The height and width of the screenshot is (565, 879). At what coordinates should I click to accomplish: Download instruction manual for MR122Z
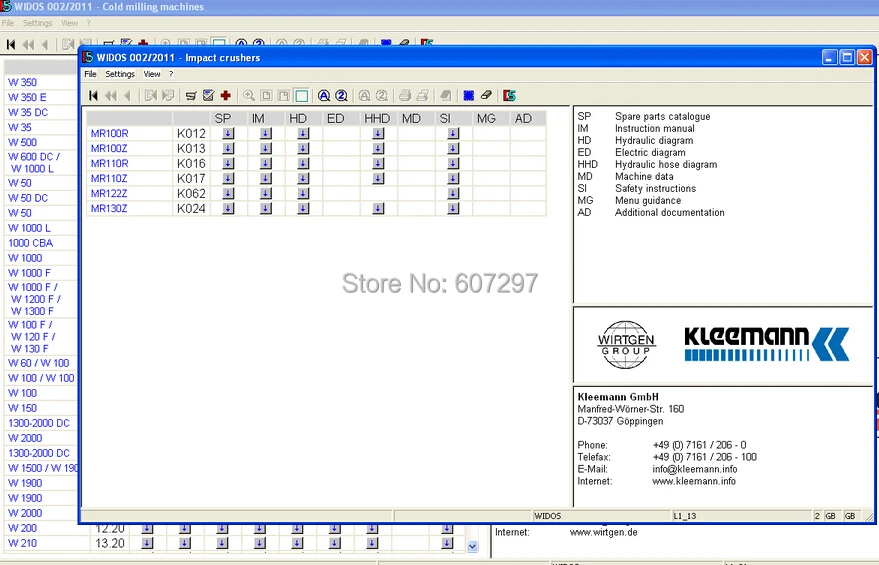pyautogui.click(x=266, y=193)
